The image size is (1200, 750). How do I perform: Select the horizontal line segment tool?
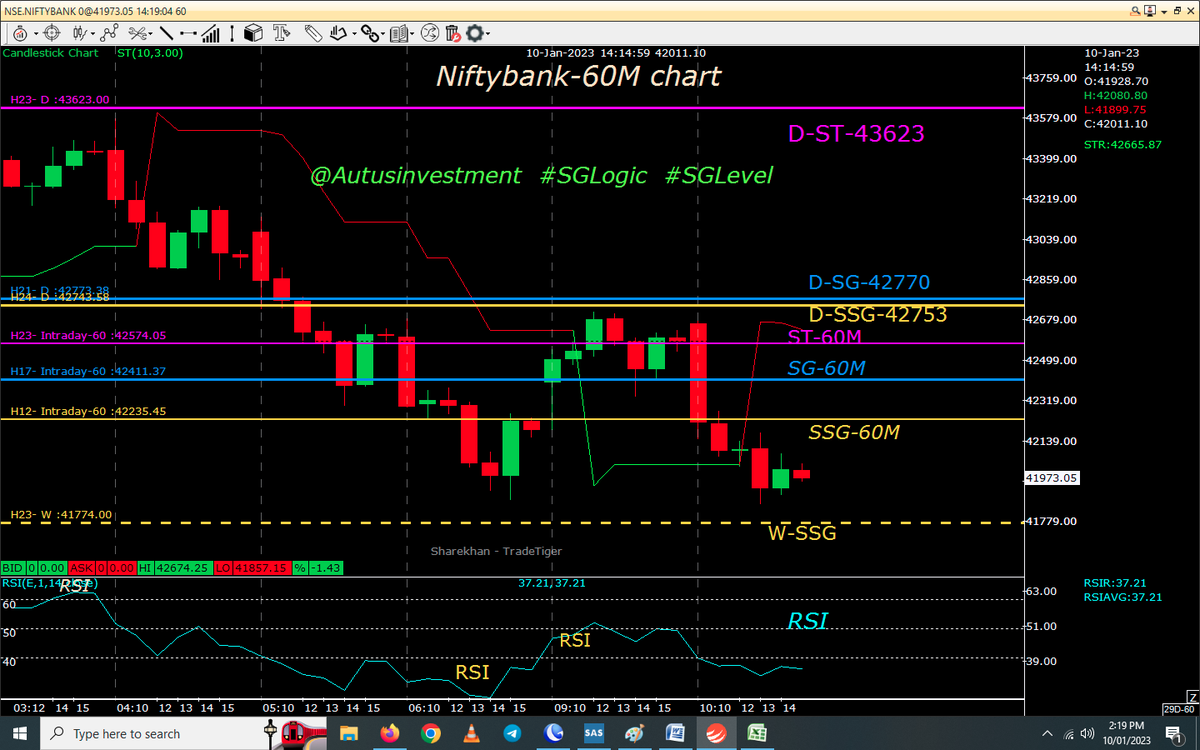(187, 33)
